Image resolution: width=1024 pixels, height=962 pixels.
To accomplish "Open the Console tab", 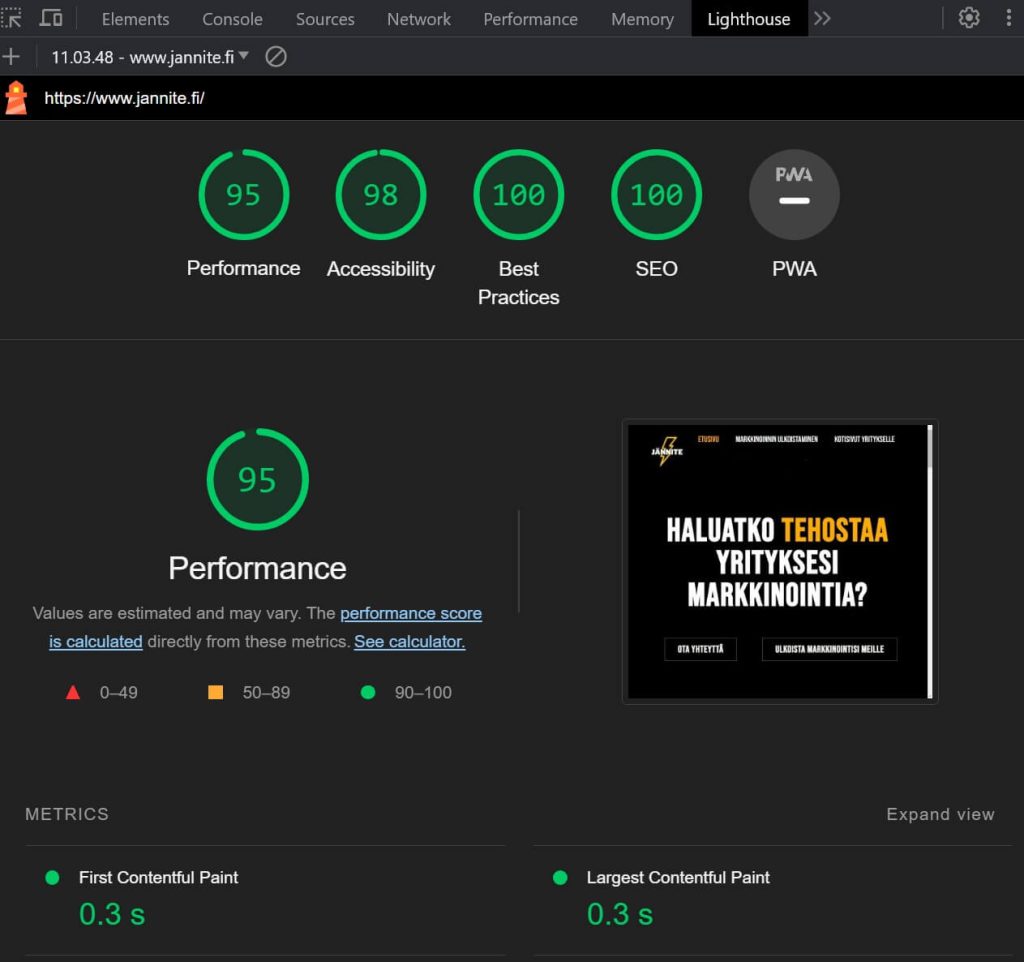I will click(232, 19).
